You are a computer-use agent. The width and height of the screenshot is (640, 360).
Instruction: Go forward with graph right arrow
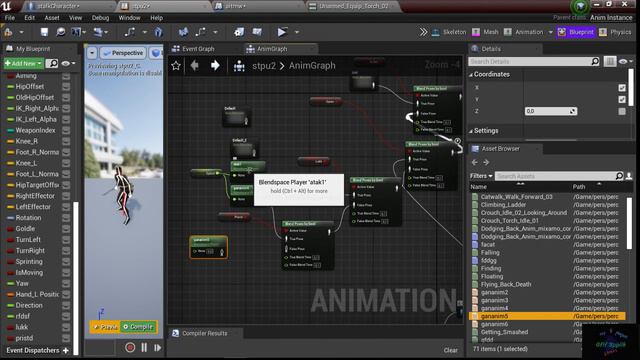pos(215,65)
